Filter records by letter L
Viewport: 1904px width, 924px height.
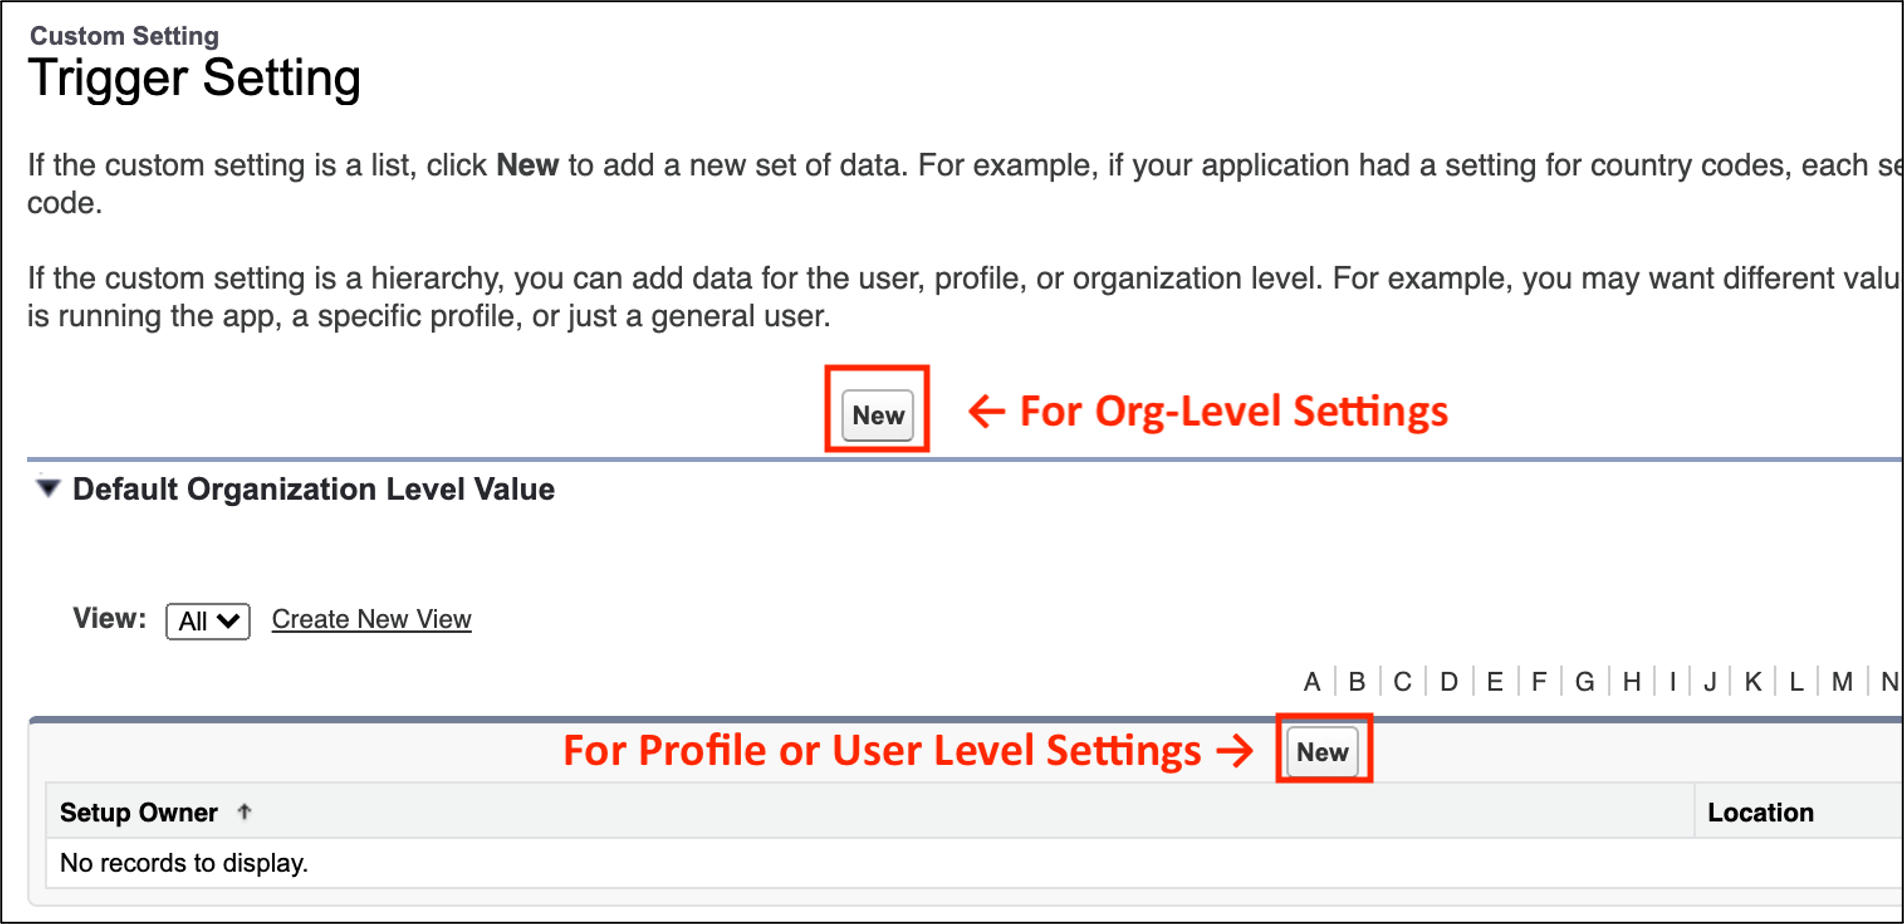click(x=1796, y=682)
